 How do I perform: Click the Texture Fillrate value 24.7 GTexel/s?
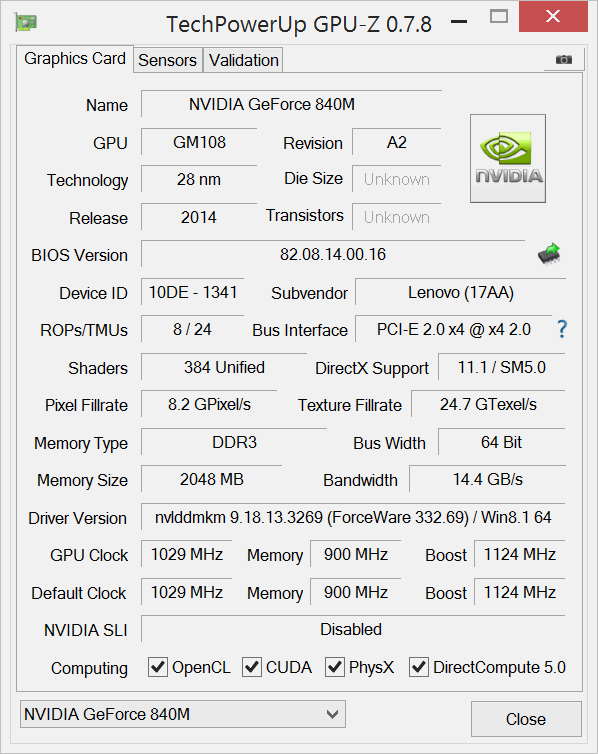488,404
